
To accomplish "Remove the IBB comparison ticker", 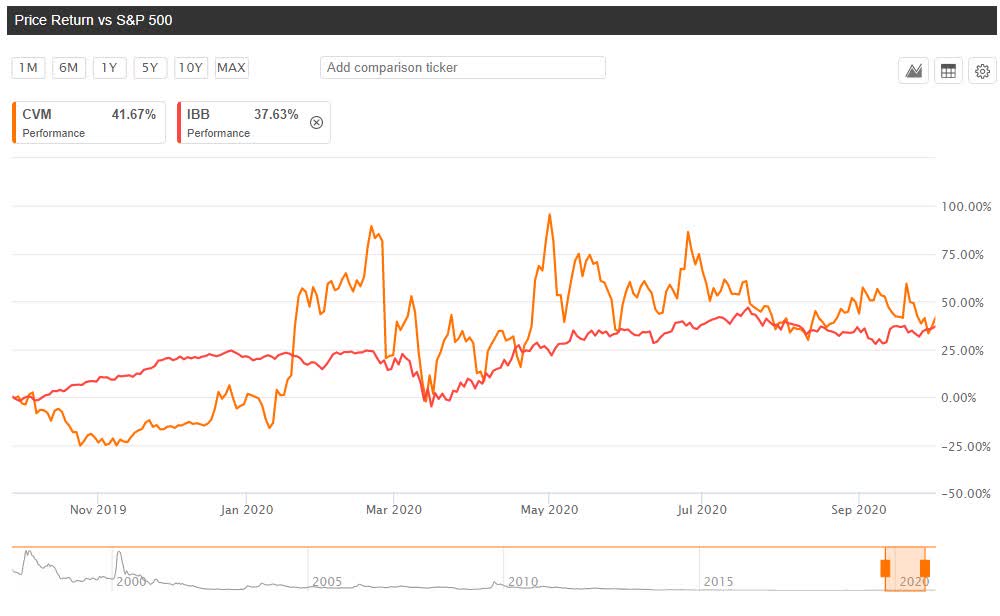I will click(316, 123).
